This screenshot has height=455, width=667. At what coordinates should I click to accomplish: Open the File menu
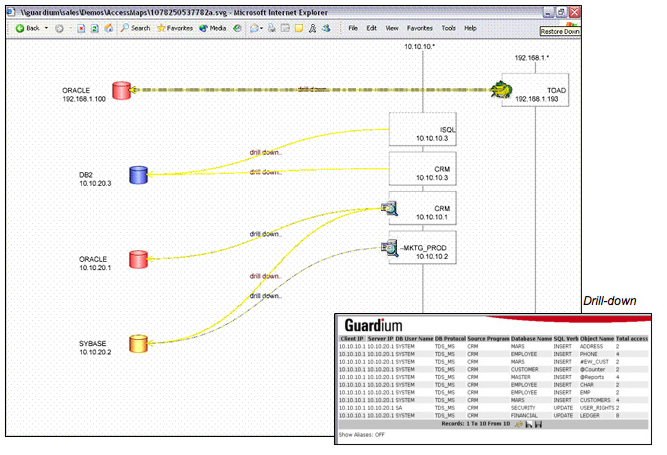[x=353, y=28]
